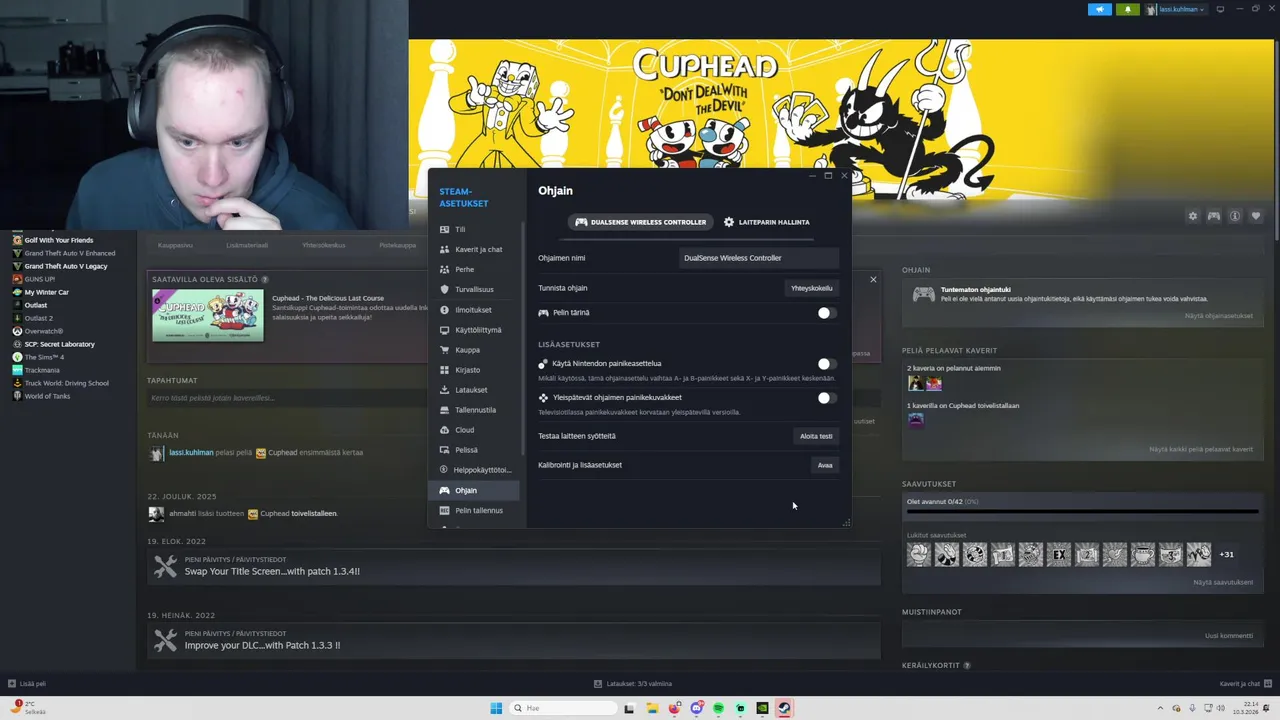
Task: Click the game settings gear icon
Action: [x=1192, y=216]
